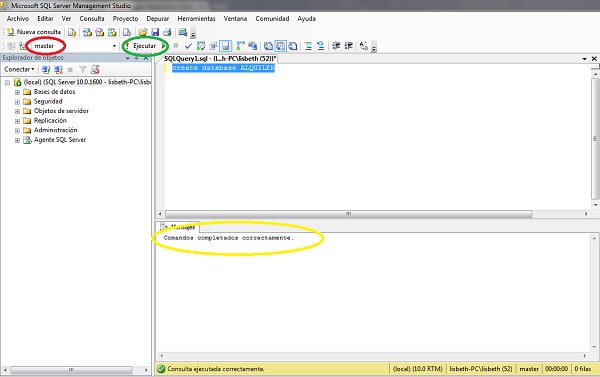Open a SQL Server Compact query
Viewport: 600px width, 377px height.
pyautogui.click(x=127, y=33)
